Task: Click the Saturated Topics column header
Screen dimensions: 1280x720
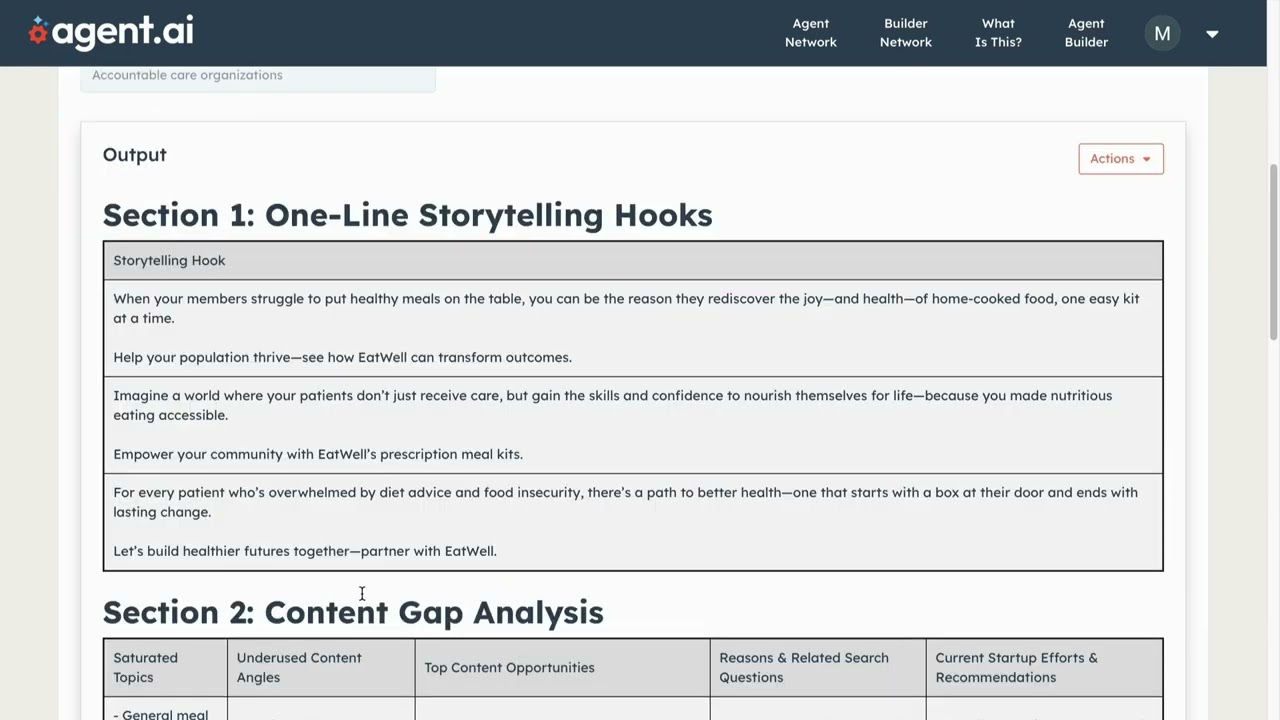Action: (x=165, y=667)
